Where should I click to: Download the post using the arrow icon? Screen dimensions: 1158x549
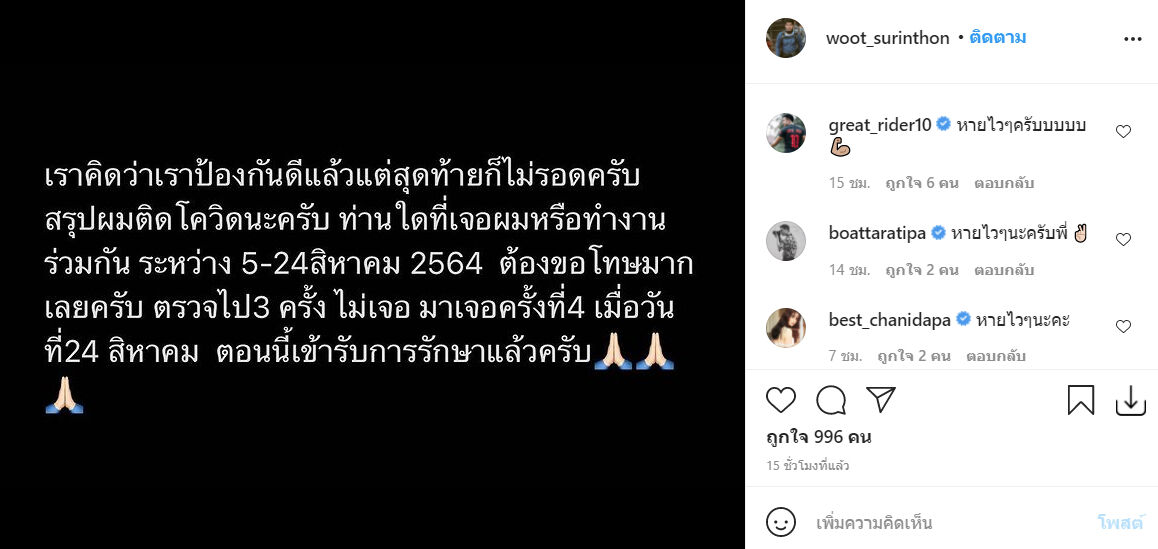pos(1130,400)
